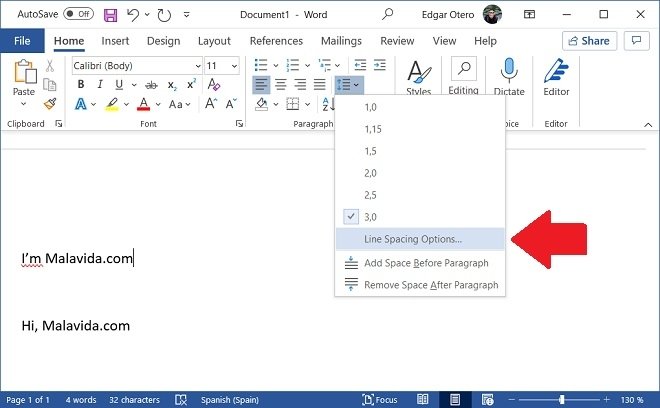Switch to the Insert tab
660x408 pixels.
point(115,41)
